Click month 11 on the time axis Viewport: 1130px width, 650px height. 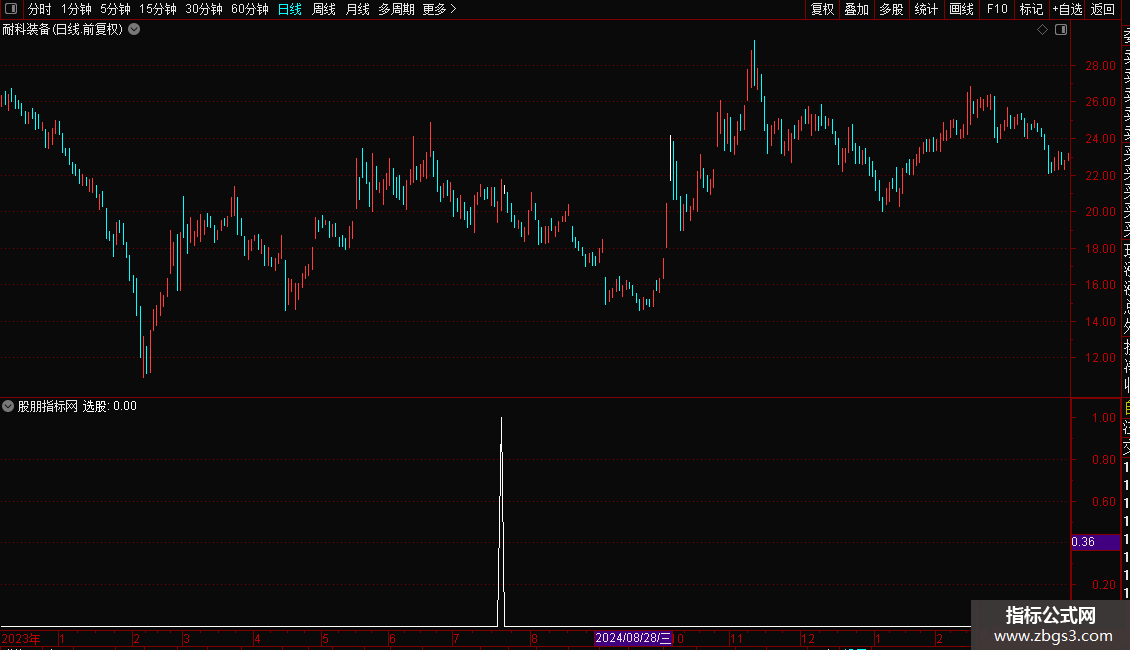pos(736,638)
